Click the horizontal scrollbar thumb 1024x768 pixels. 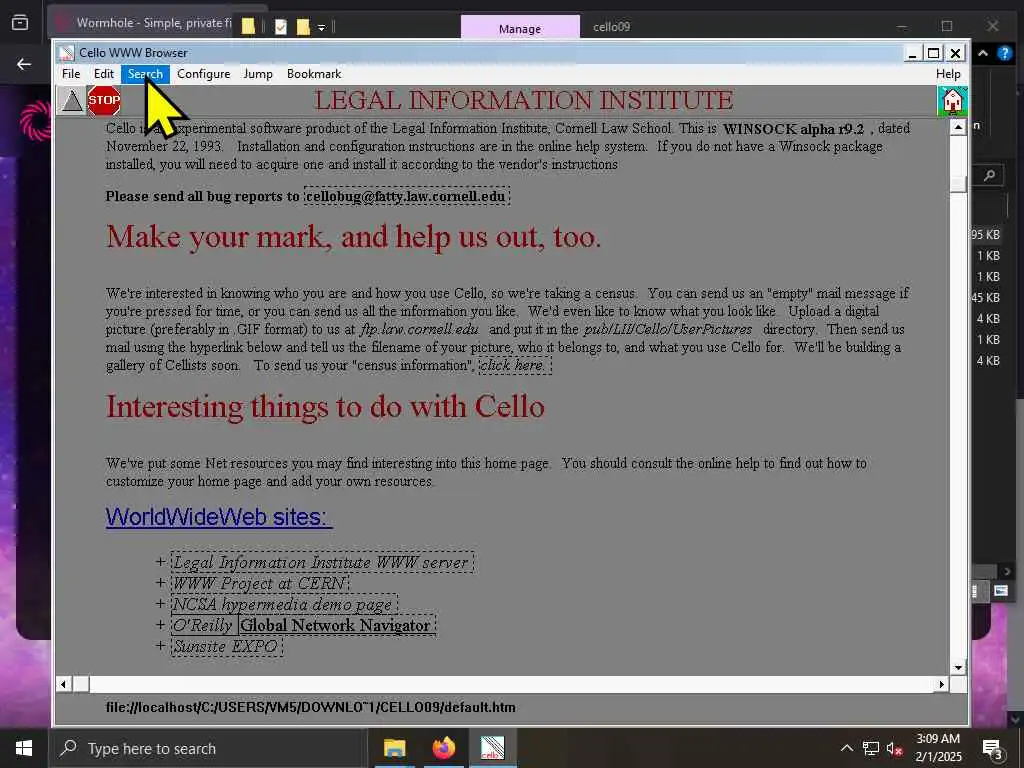click(80, 684)
